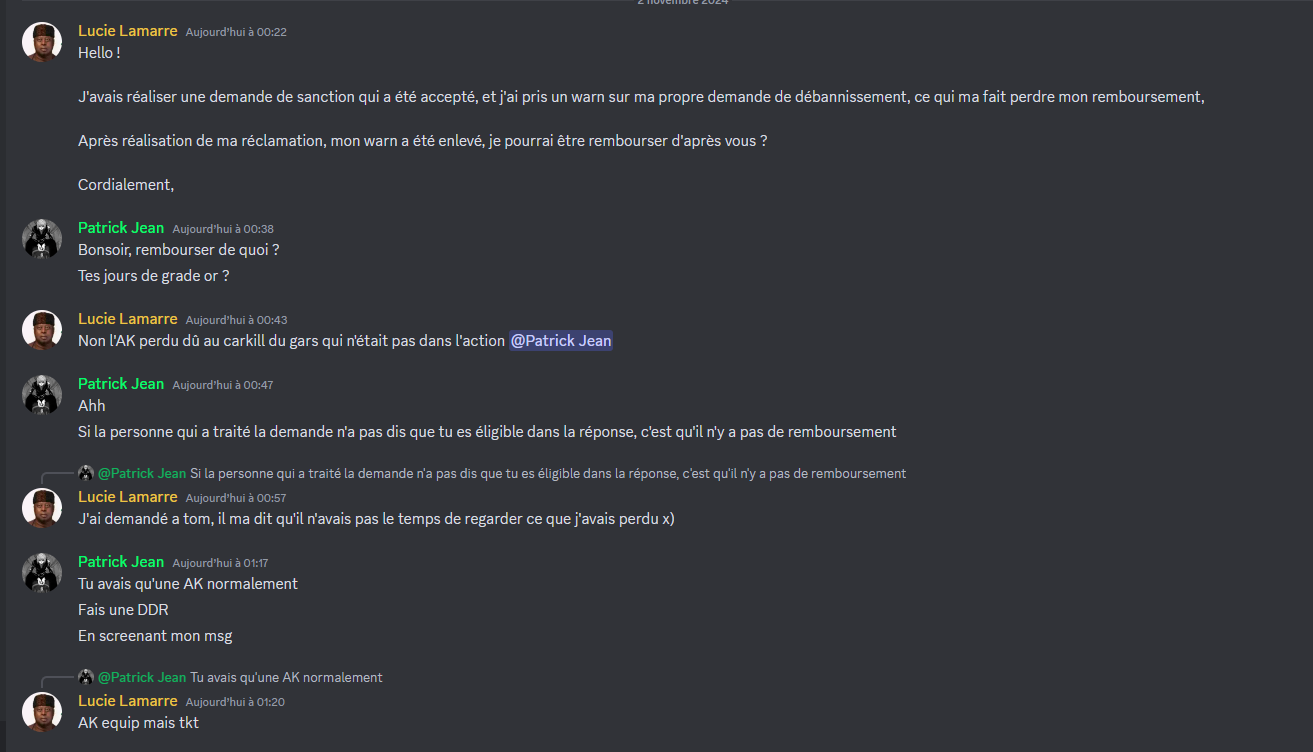Image resolution: width=1313 pixels, height=752 pixels.
Task: Click the tiny reply avatar above the 00:57 message
Action: (x=86, y=473)
